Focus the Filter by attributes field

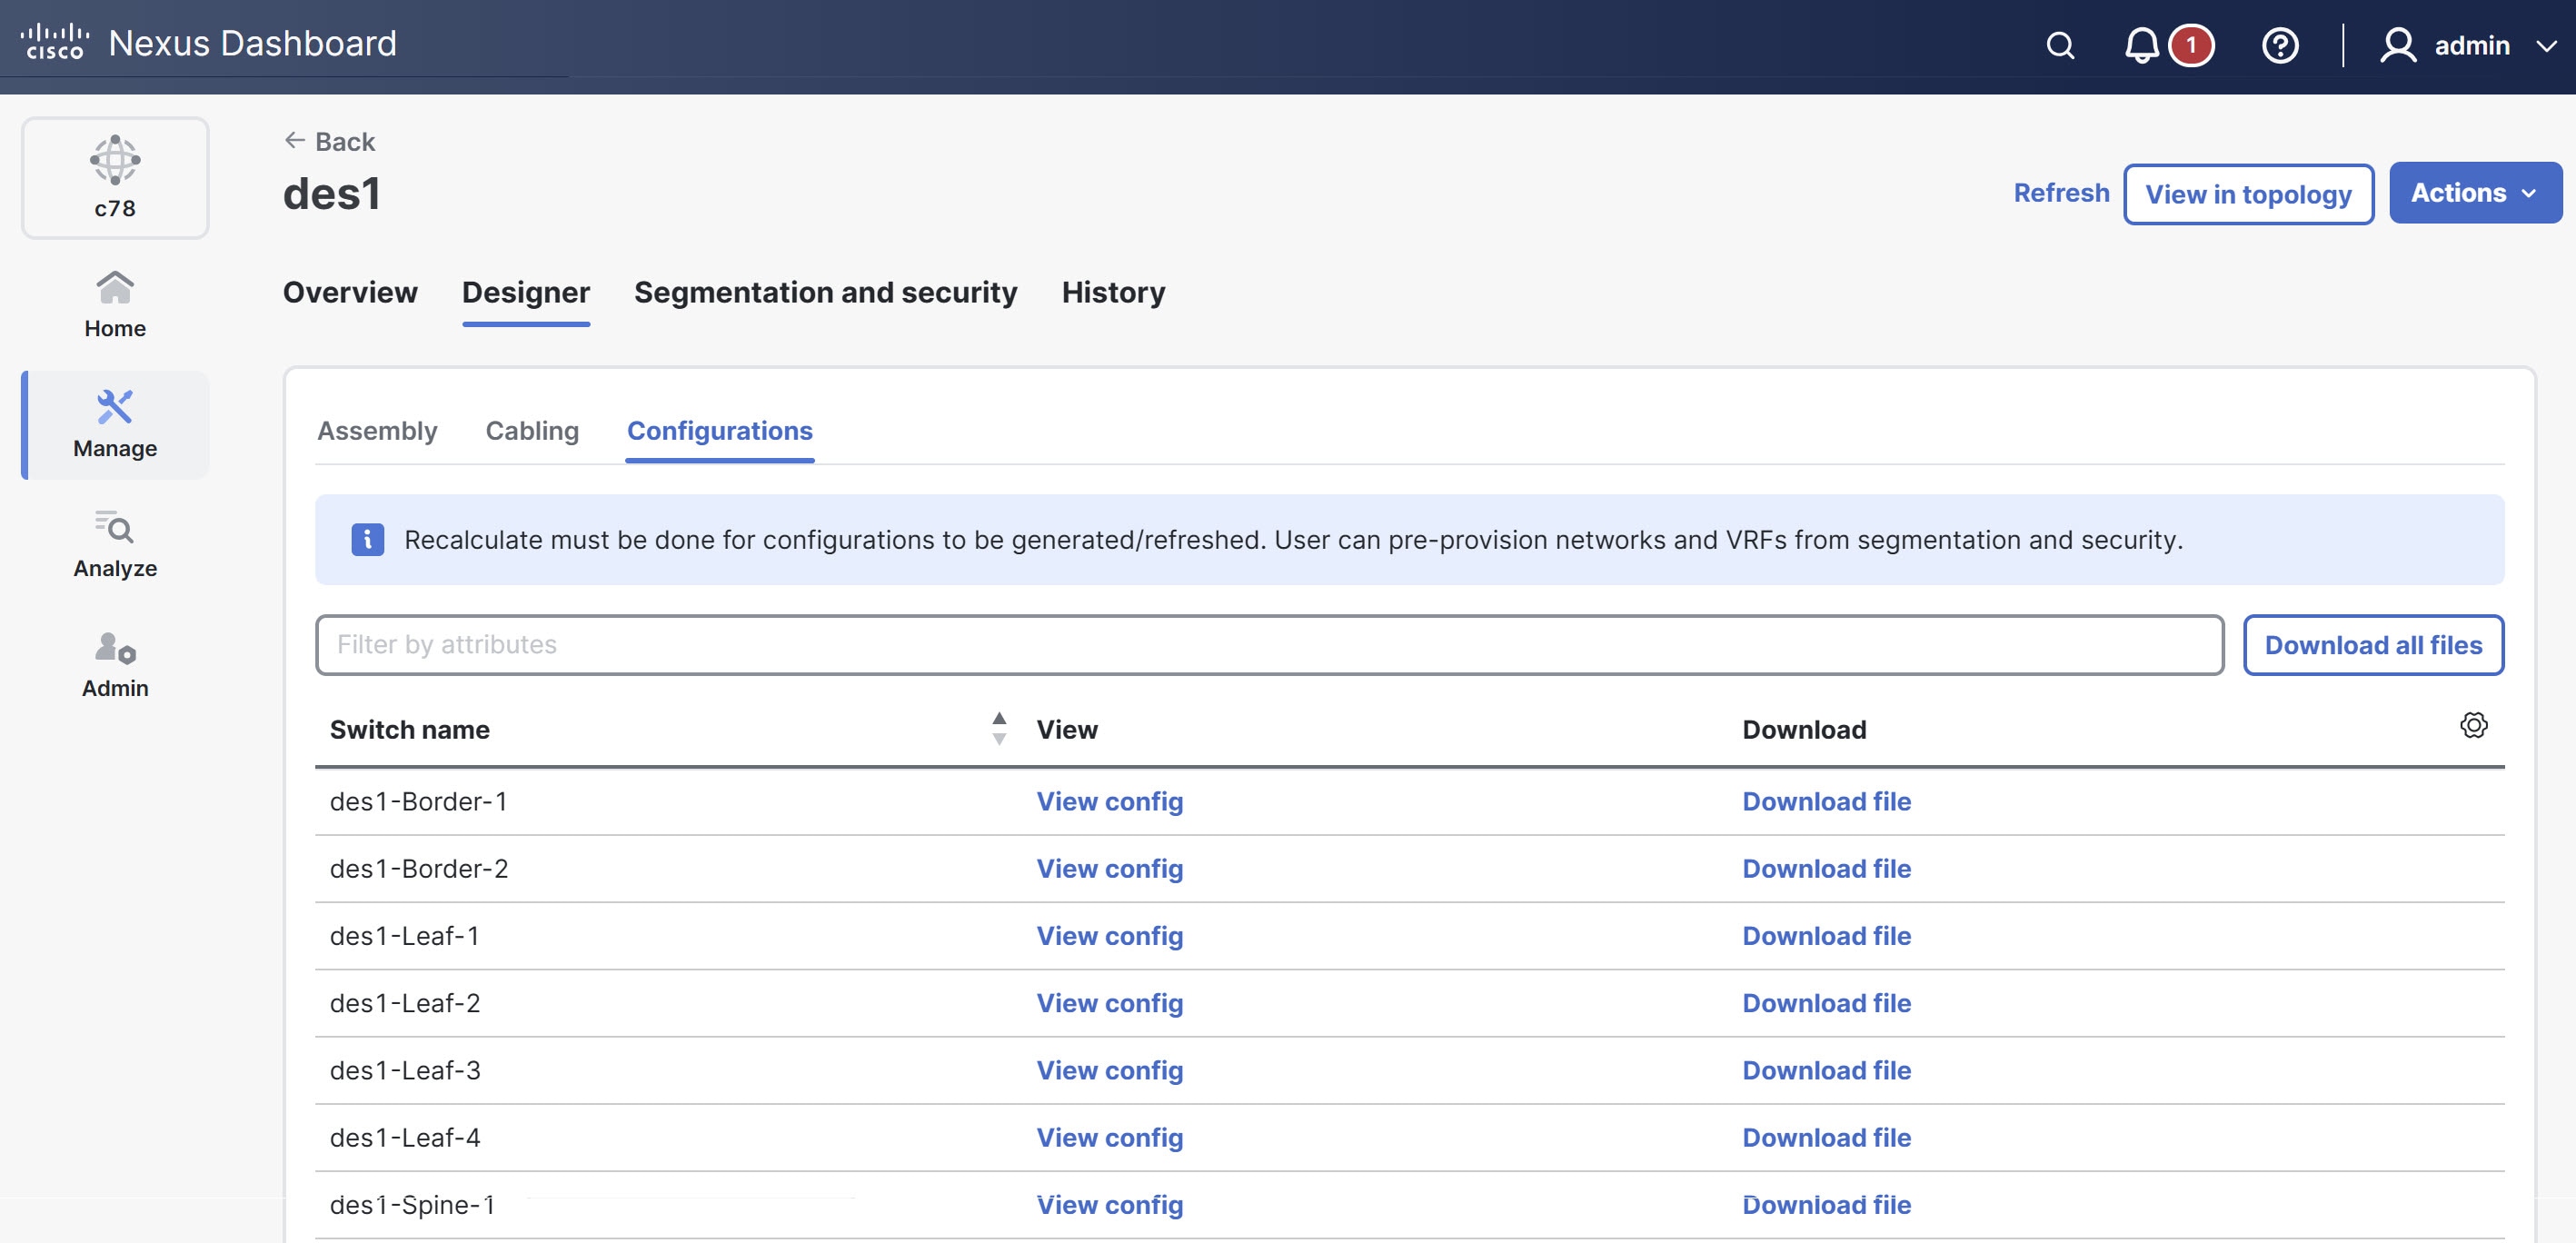coord(1268,645)
